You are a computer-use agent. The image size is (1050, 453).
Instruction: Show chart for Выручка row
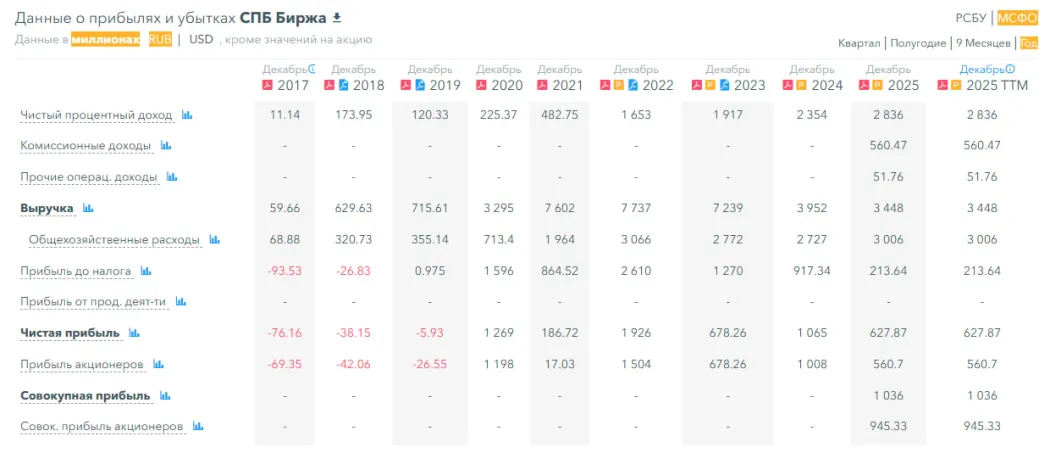(x=88, y=208)
